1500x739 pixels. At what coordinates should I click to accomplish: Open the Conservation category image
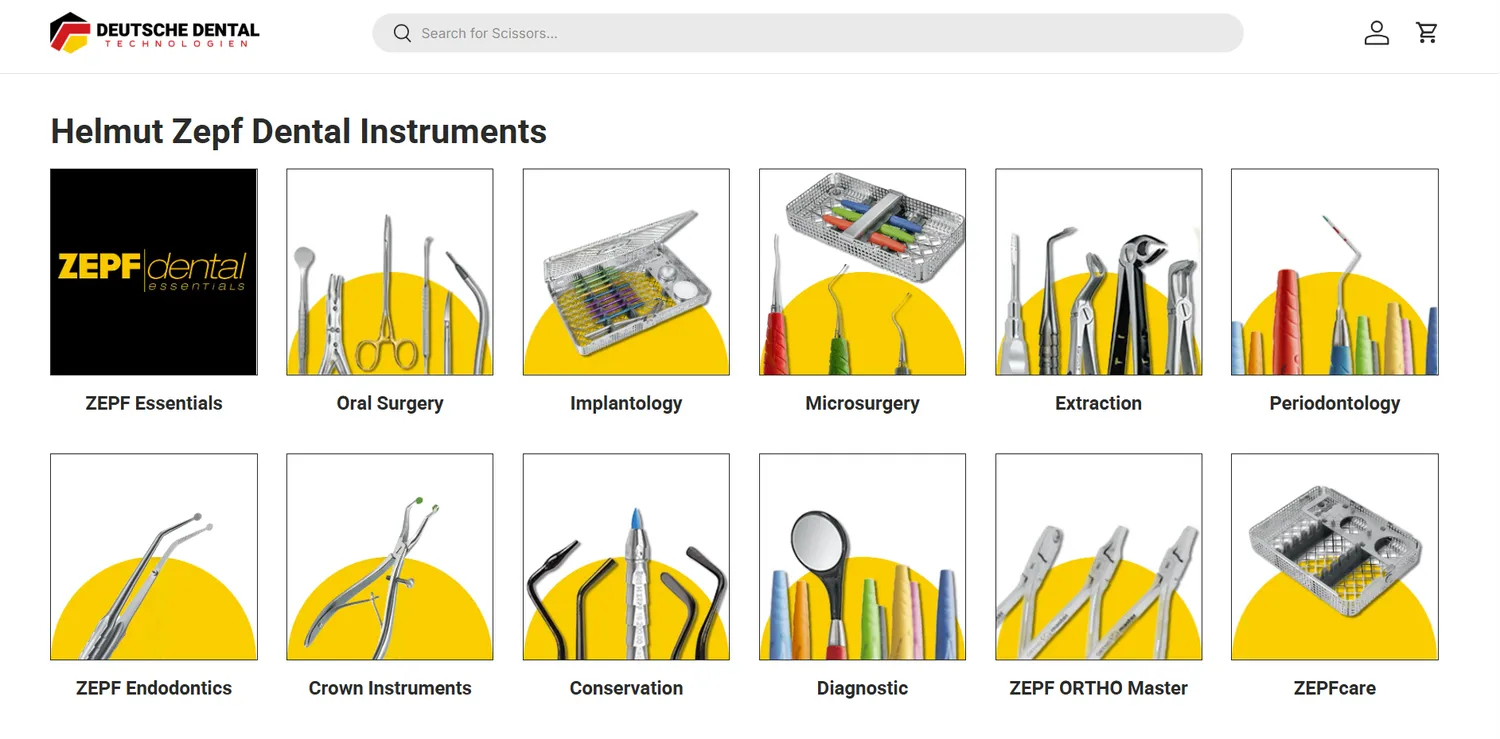(626, 557)
